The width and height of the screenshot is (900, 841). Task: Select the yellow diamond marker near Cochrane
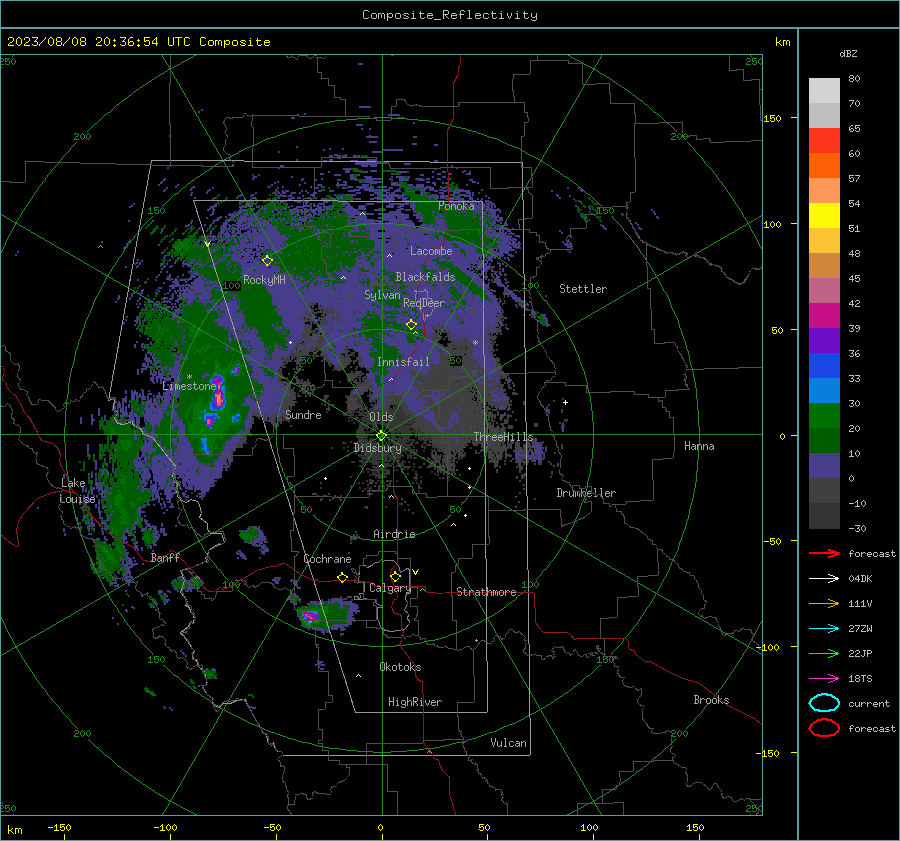[342, 577]
